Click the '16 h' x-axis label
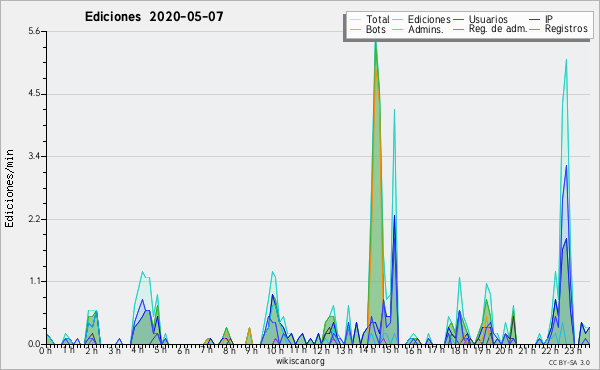 click(x=413, y=351)
